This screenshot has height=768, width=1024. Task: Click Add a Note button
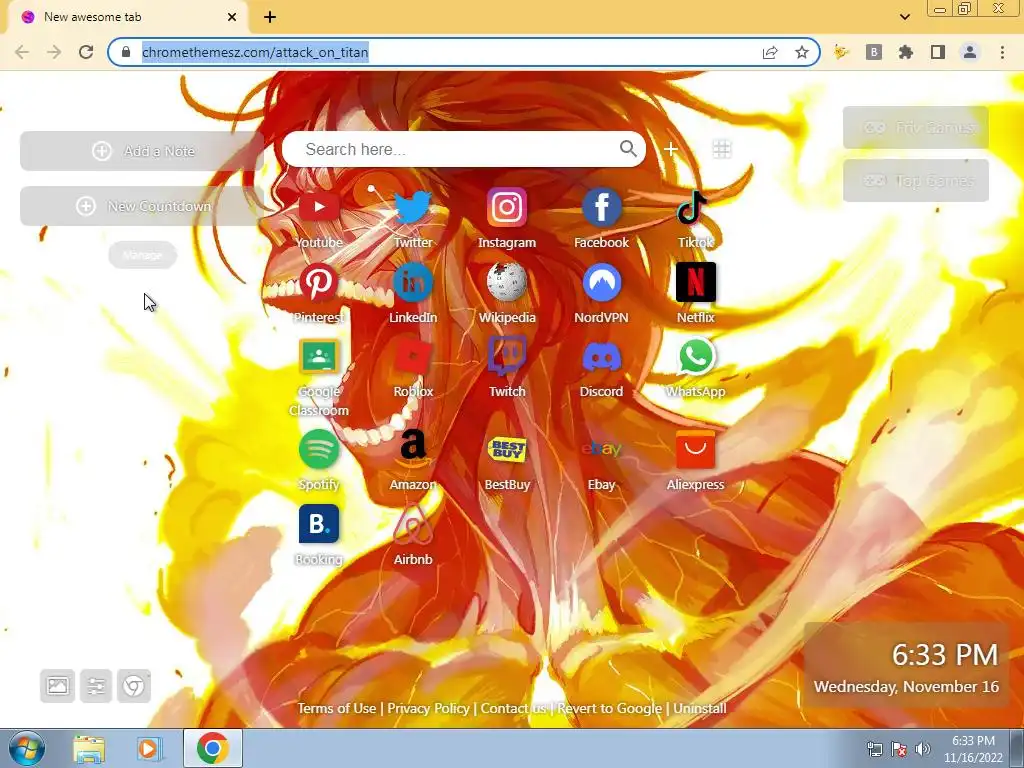pos(142,151)
